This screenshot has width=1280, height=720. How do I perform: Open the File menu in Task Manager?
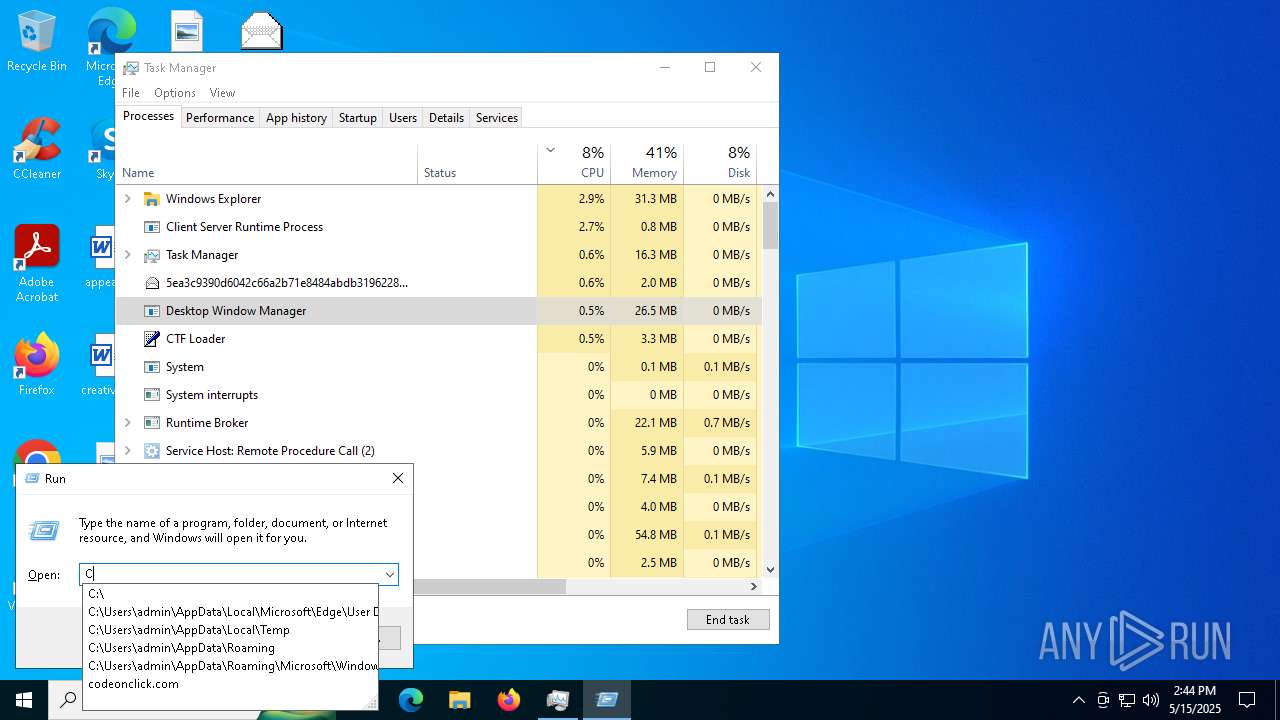tap(131, 93)
